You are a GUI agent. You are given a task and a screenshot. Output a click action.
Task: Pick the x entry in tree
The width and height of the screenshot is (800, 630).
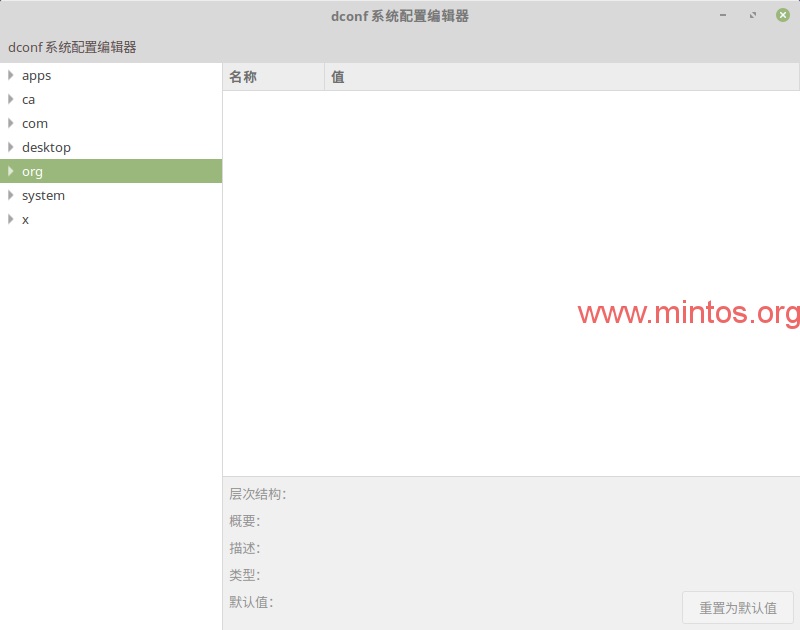[26, 219]
